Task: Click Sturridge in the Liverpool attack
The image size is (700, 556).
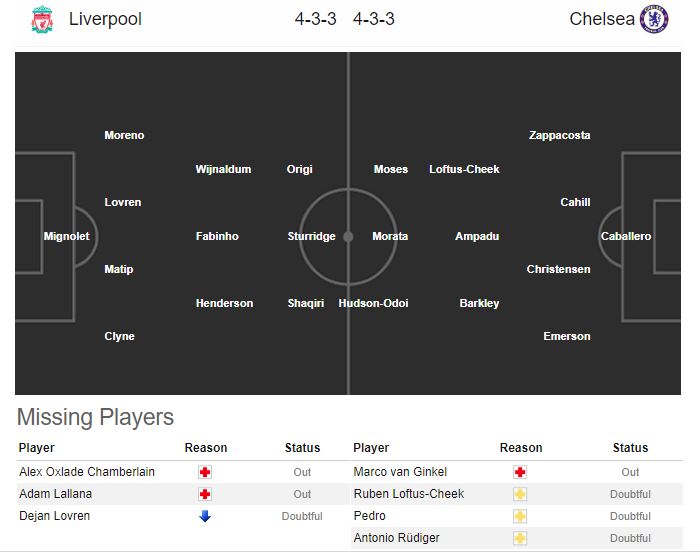Action: tap(311, 237)
